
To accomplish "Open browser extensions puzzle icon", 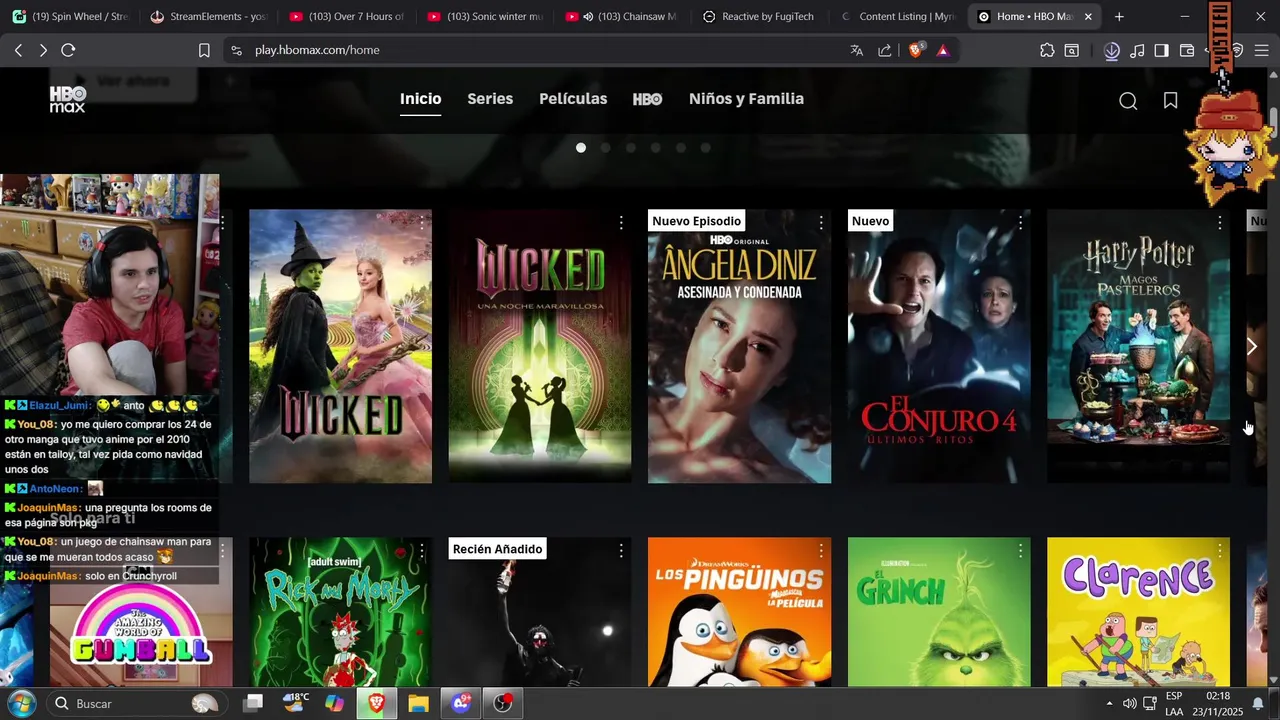I will pyautogui.click(x=1047, y=50).
